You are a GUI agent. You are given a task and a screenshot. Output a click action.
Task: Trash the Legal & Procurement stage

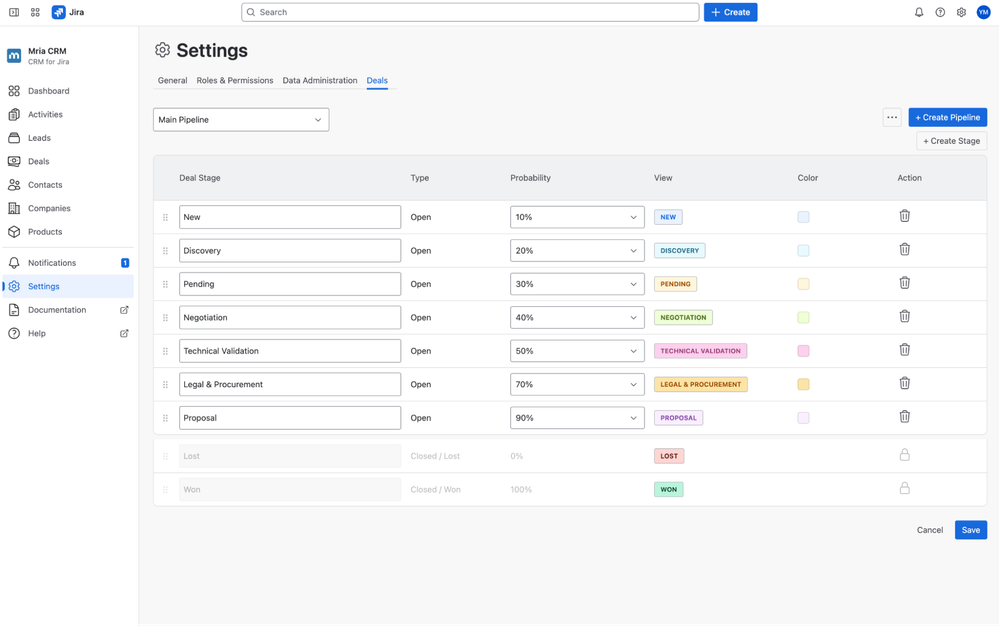904,383
